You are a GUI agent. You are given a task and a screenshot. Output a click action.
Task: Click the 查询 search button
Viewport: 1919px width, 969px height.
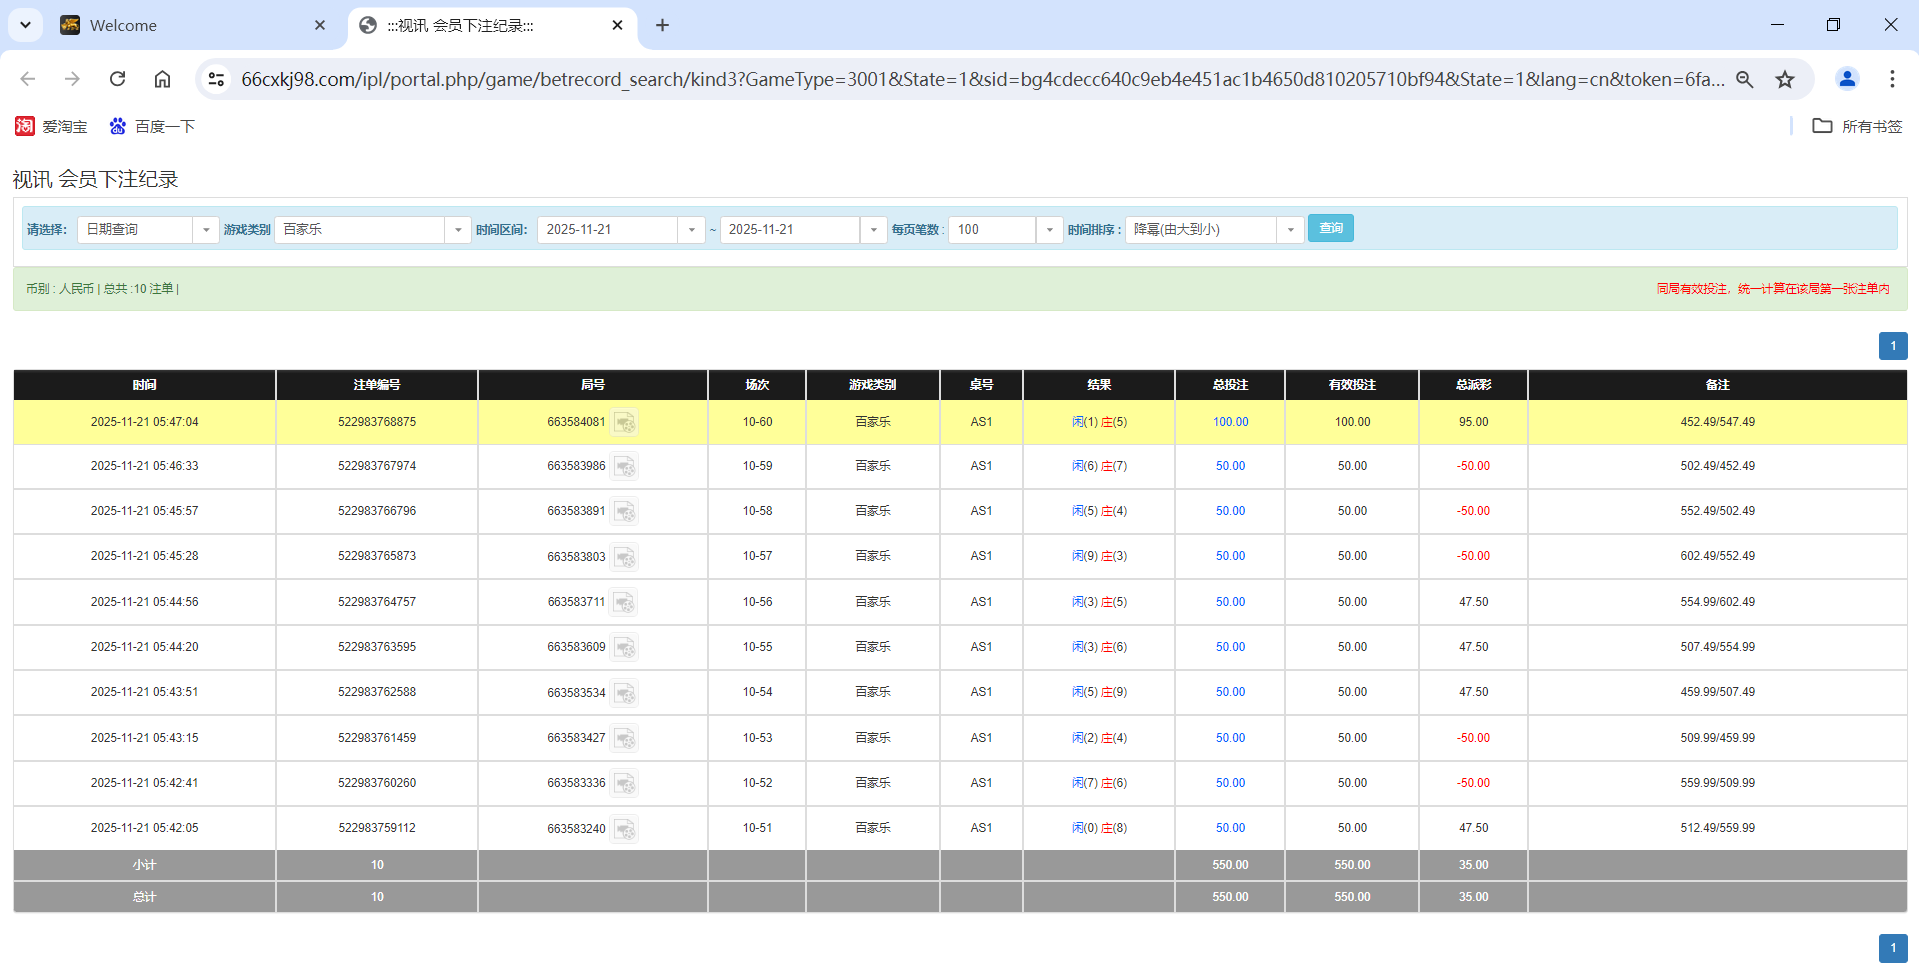click(1330, 228)
